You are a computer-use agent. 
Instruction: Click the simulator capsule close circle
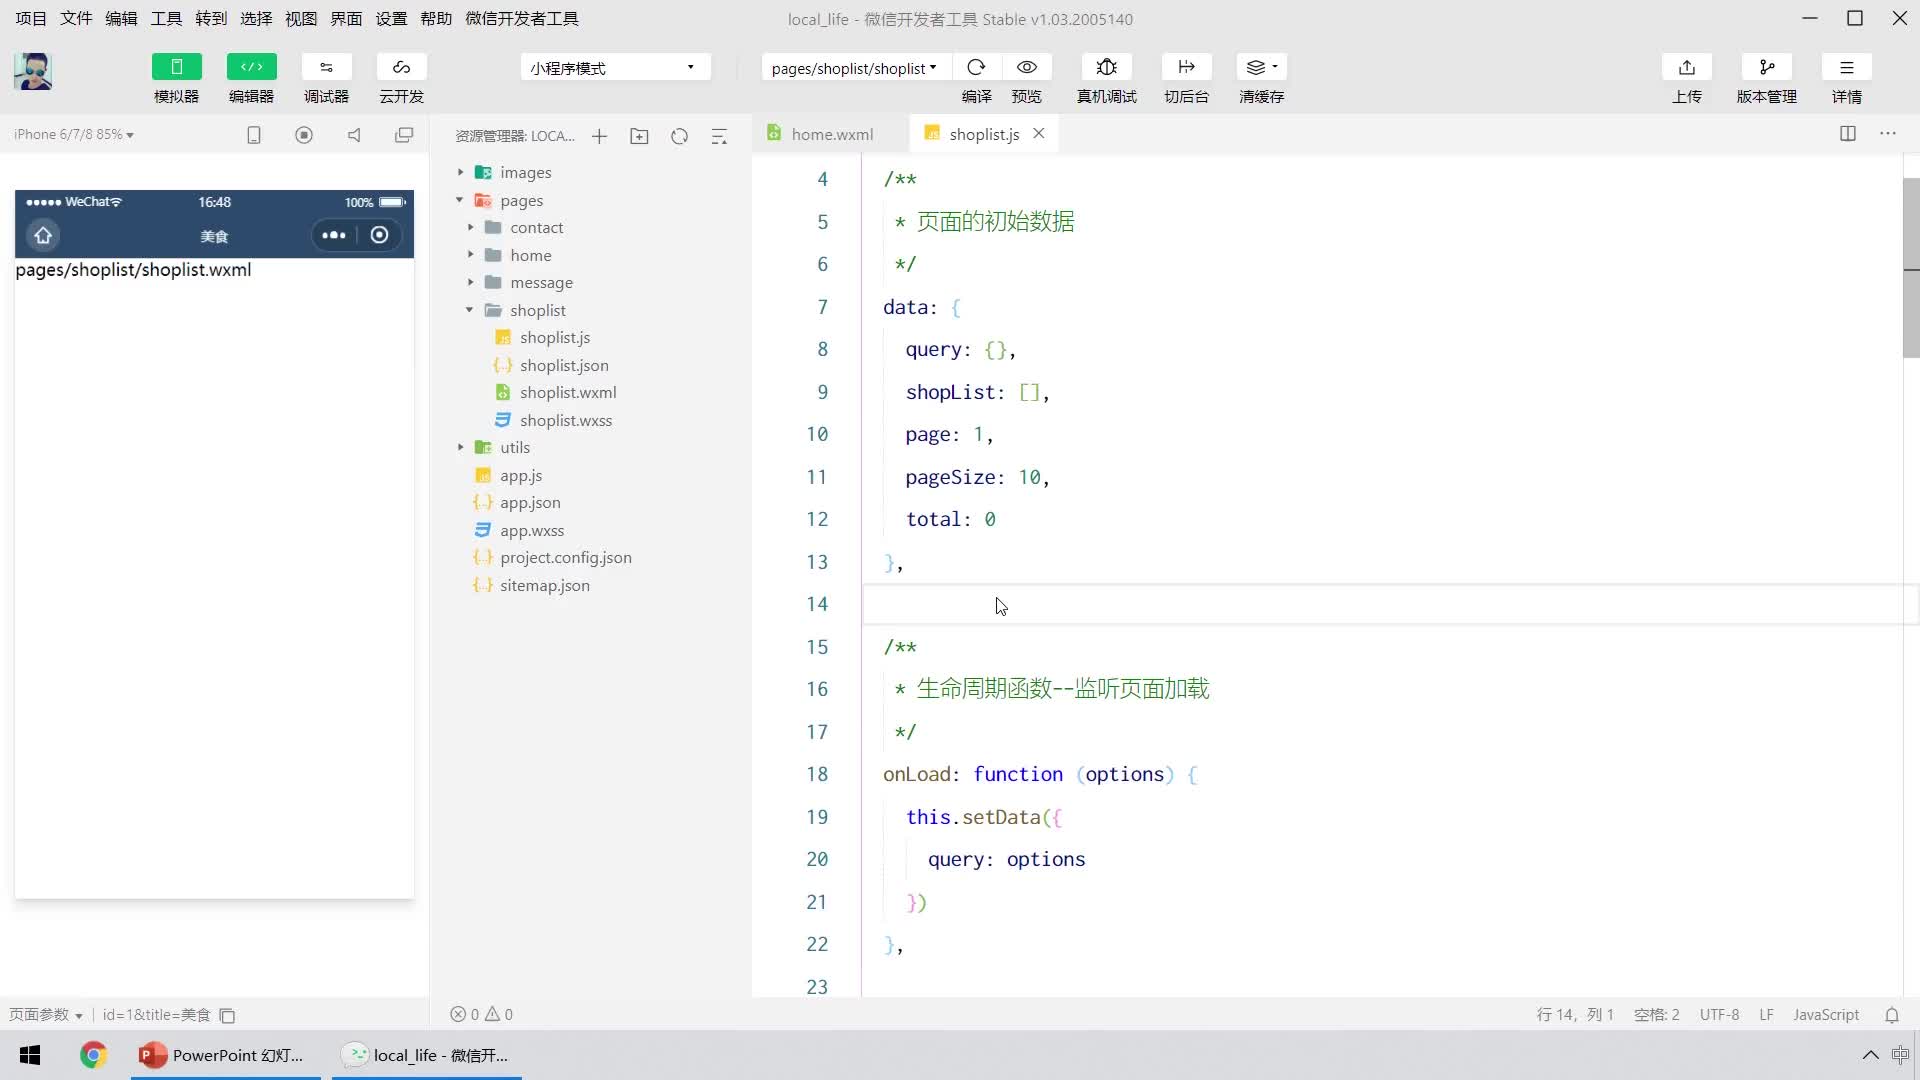(x=379, y=235)
